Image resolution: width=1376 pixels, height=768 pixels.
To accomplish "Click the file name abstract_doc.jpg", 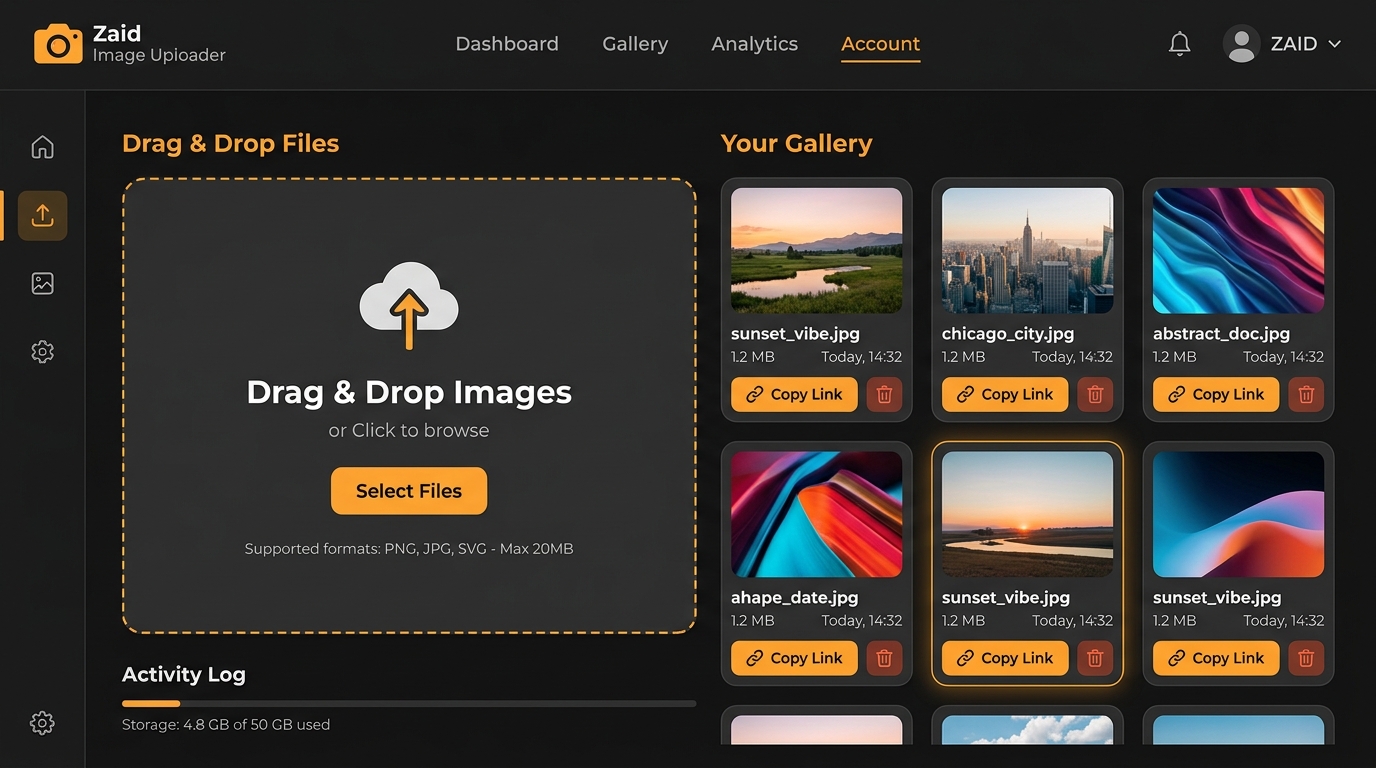I will point(1221,334).
